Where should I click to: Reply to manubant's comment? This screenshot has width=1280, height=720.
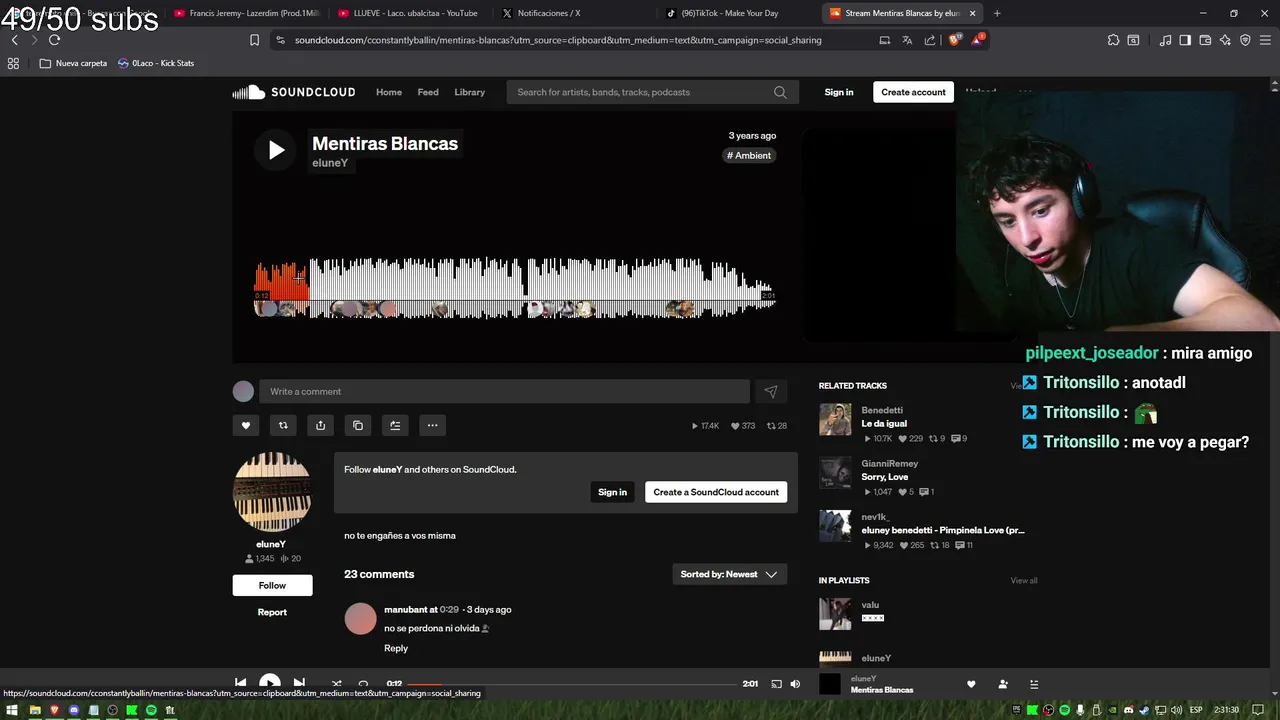[396, 648]
